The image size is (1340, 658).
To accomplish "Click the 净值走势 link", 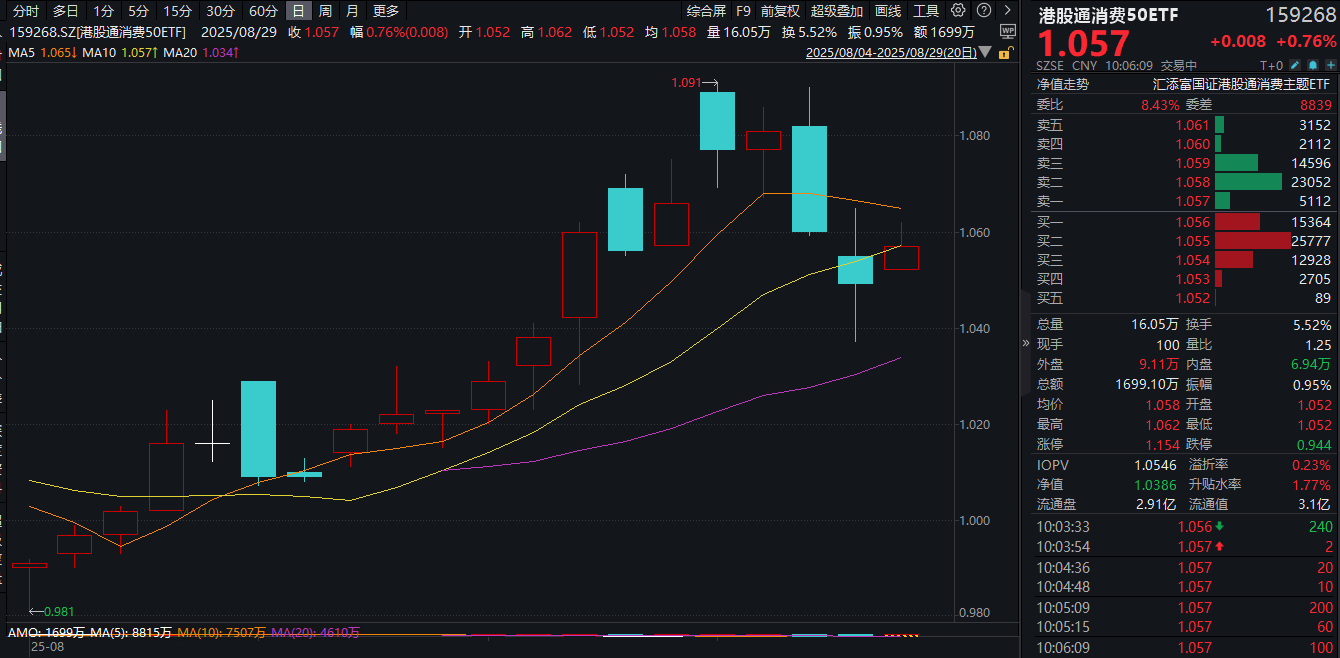I will coord(1066,85).
